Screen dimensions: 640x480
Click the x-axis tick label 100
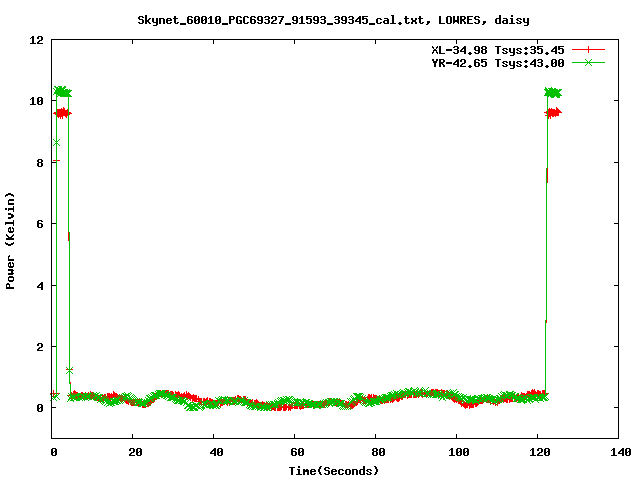pos(459,452)
